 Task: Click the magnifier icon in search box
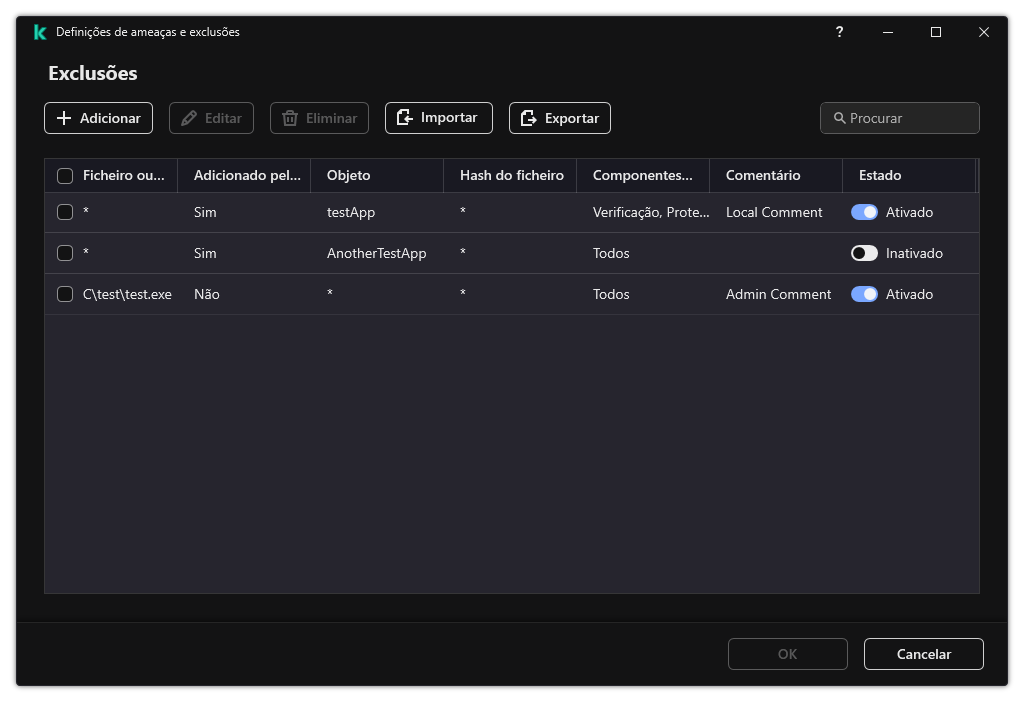point(839,118)
